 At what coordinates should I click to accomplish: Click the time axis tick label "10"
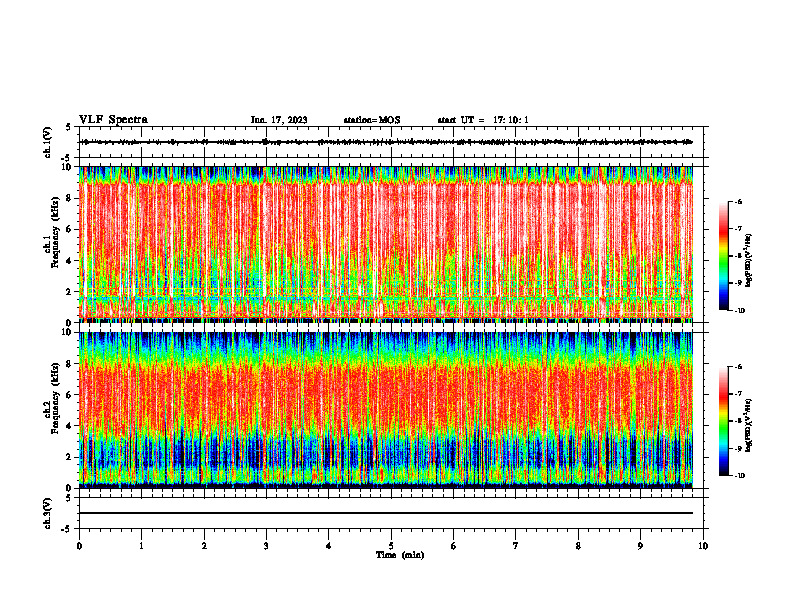(x=703, y=546)
